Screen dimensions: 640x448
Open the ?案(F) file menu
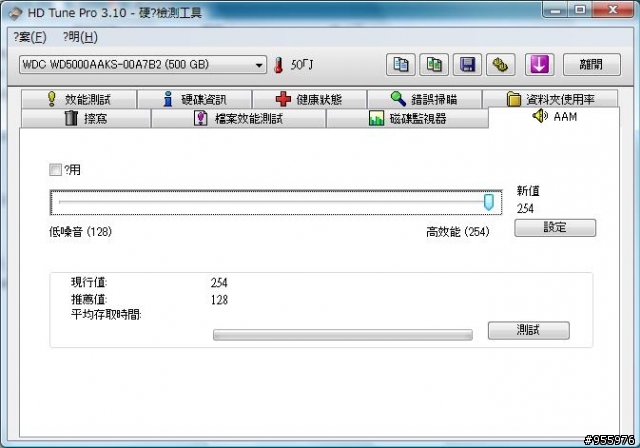click(30, 37)
